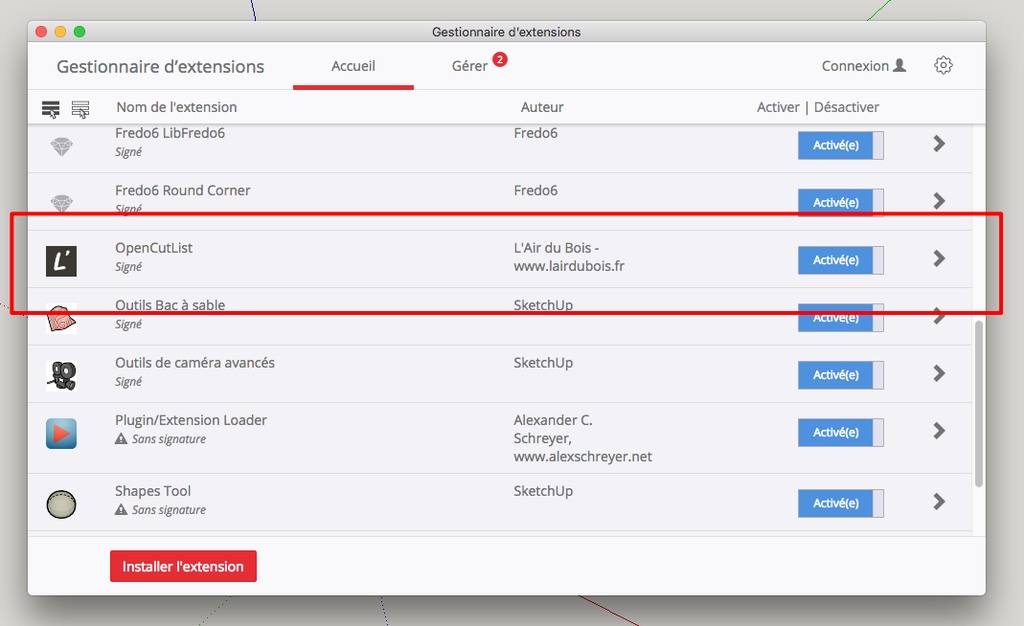This screenshot has height=626, width=1024.
Task: Expand Outils Bac à sable details chevron
Action: tap(939, 316)
